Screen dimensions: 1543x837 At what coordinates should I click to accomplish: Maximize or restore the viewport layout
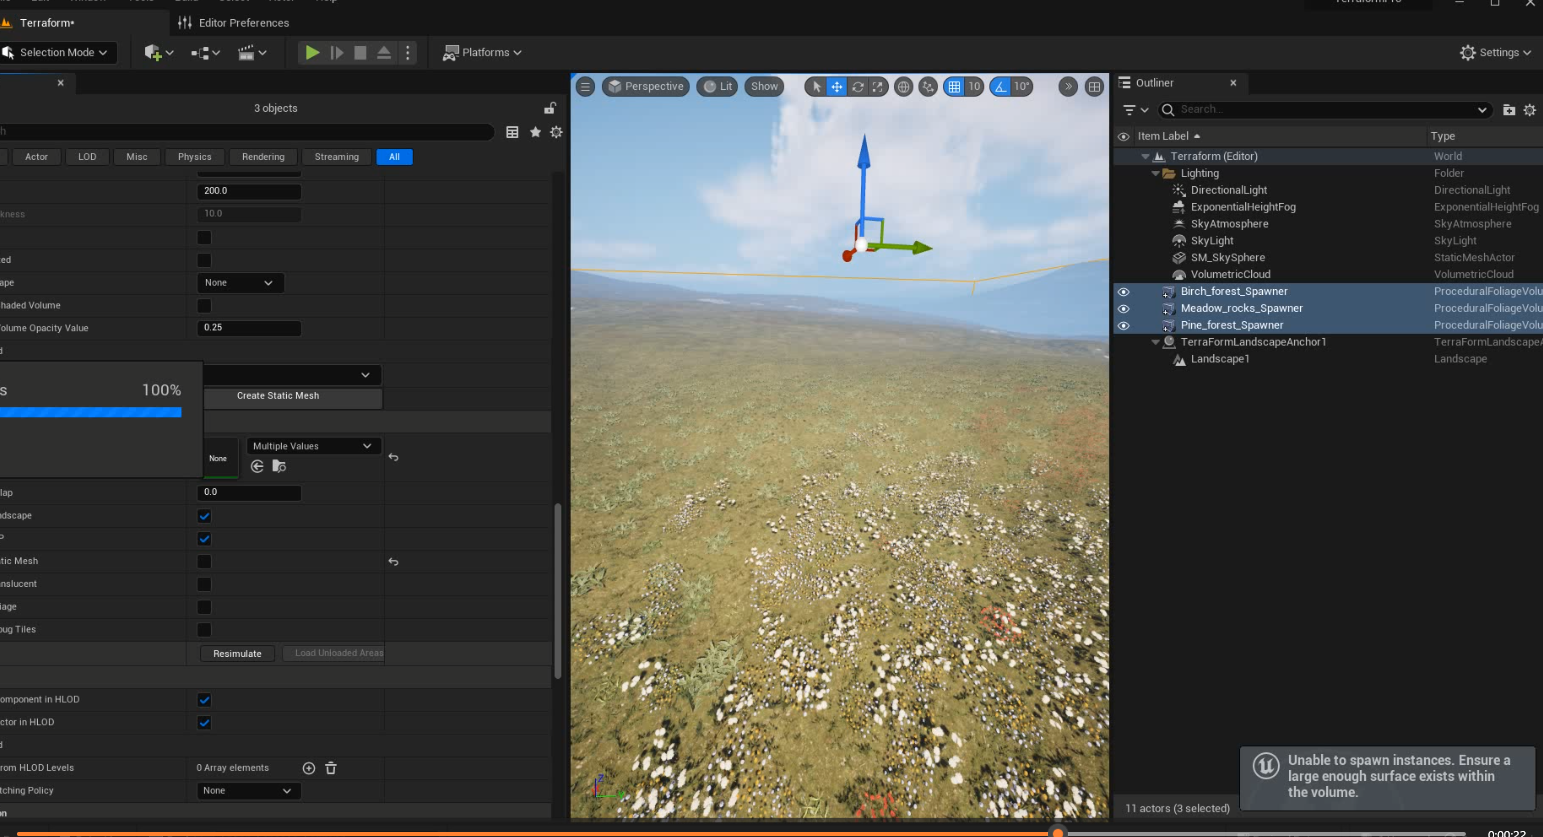[1094, 87]
